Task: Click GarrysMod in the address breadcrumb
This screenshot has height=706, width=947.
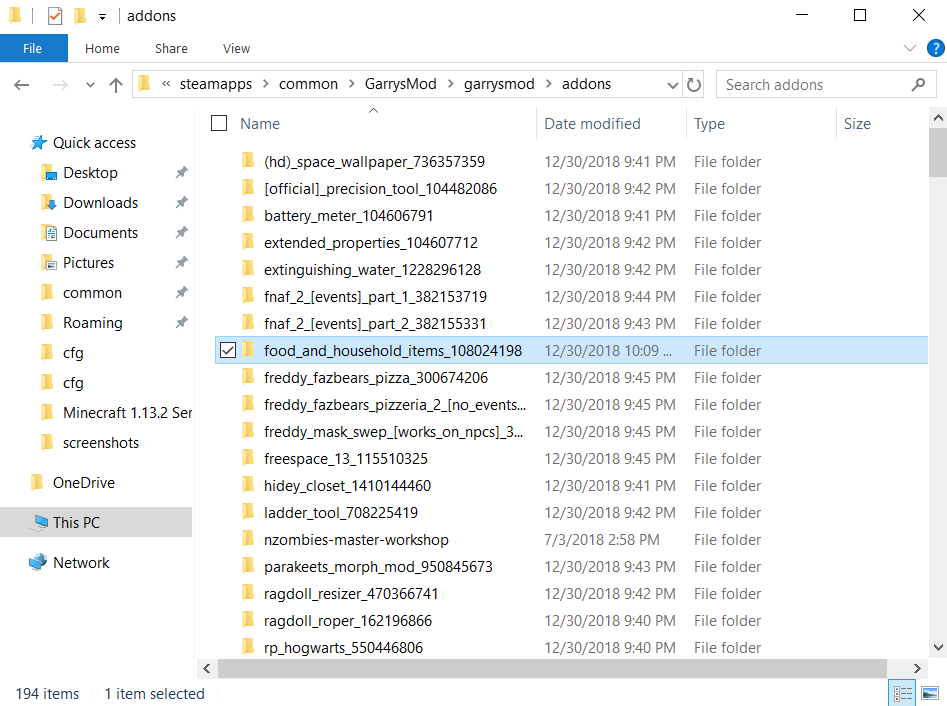Action: tap(400, 84)
